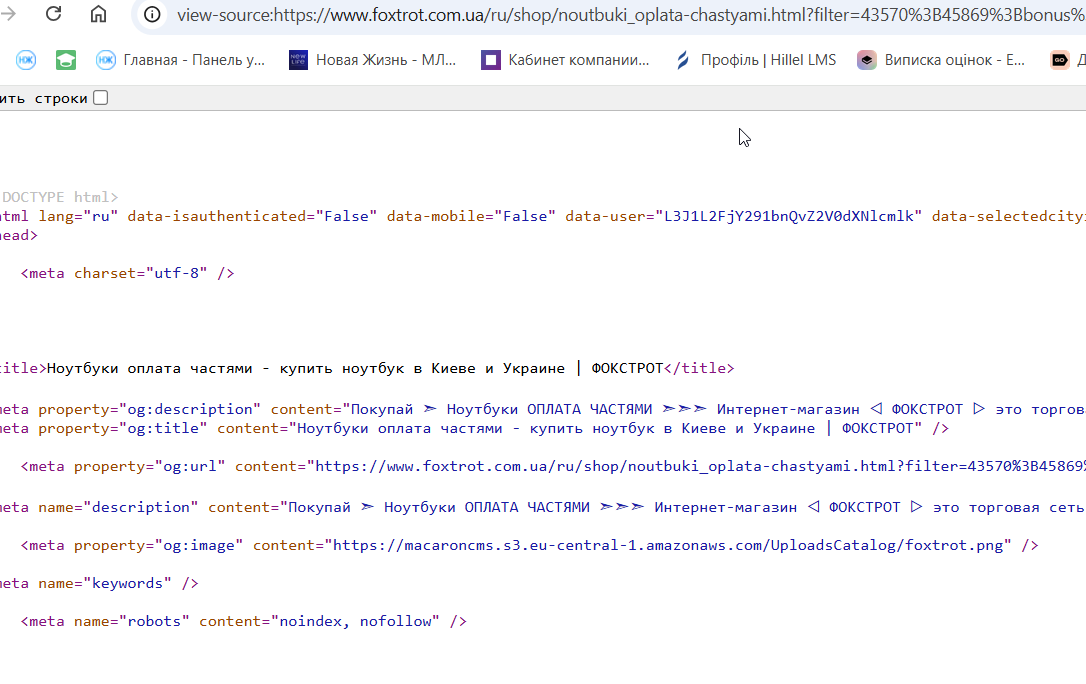Viewport: 1086px width, 684px height.
Task: Click the og:image property attribute
Action: [x=159, y=546]
